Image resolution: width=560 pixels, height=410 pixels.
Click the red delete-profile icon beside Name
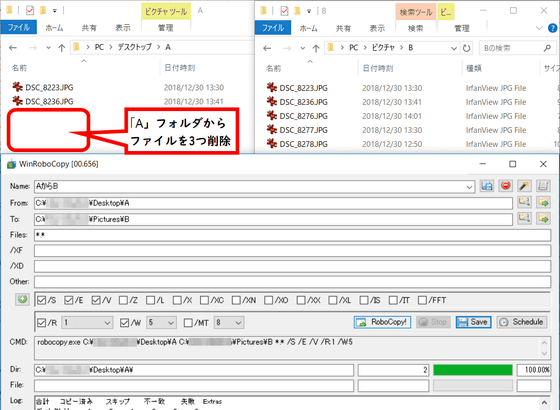pyautogui.click(x=505, y=186)
